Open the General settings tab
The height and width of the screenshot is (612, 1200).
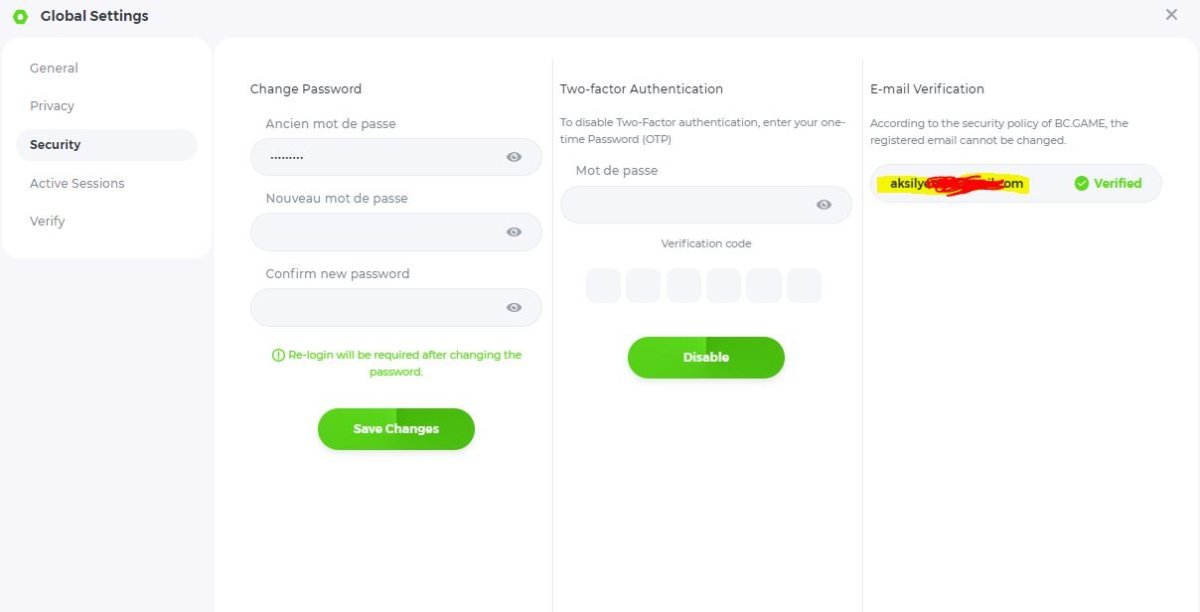tap(54, 68)
